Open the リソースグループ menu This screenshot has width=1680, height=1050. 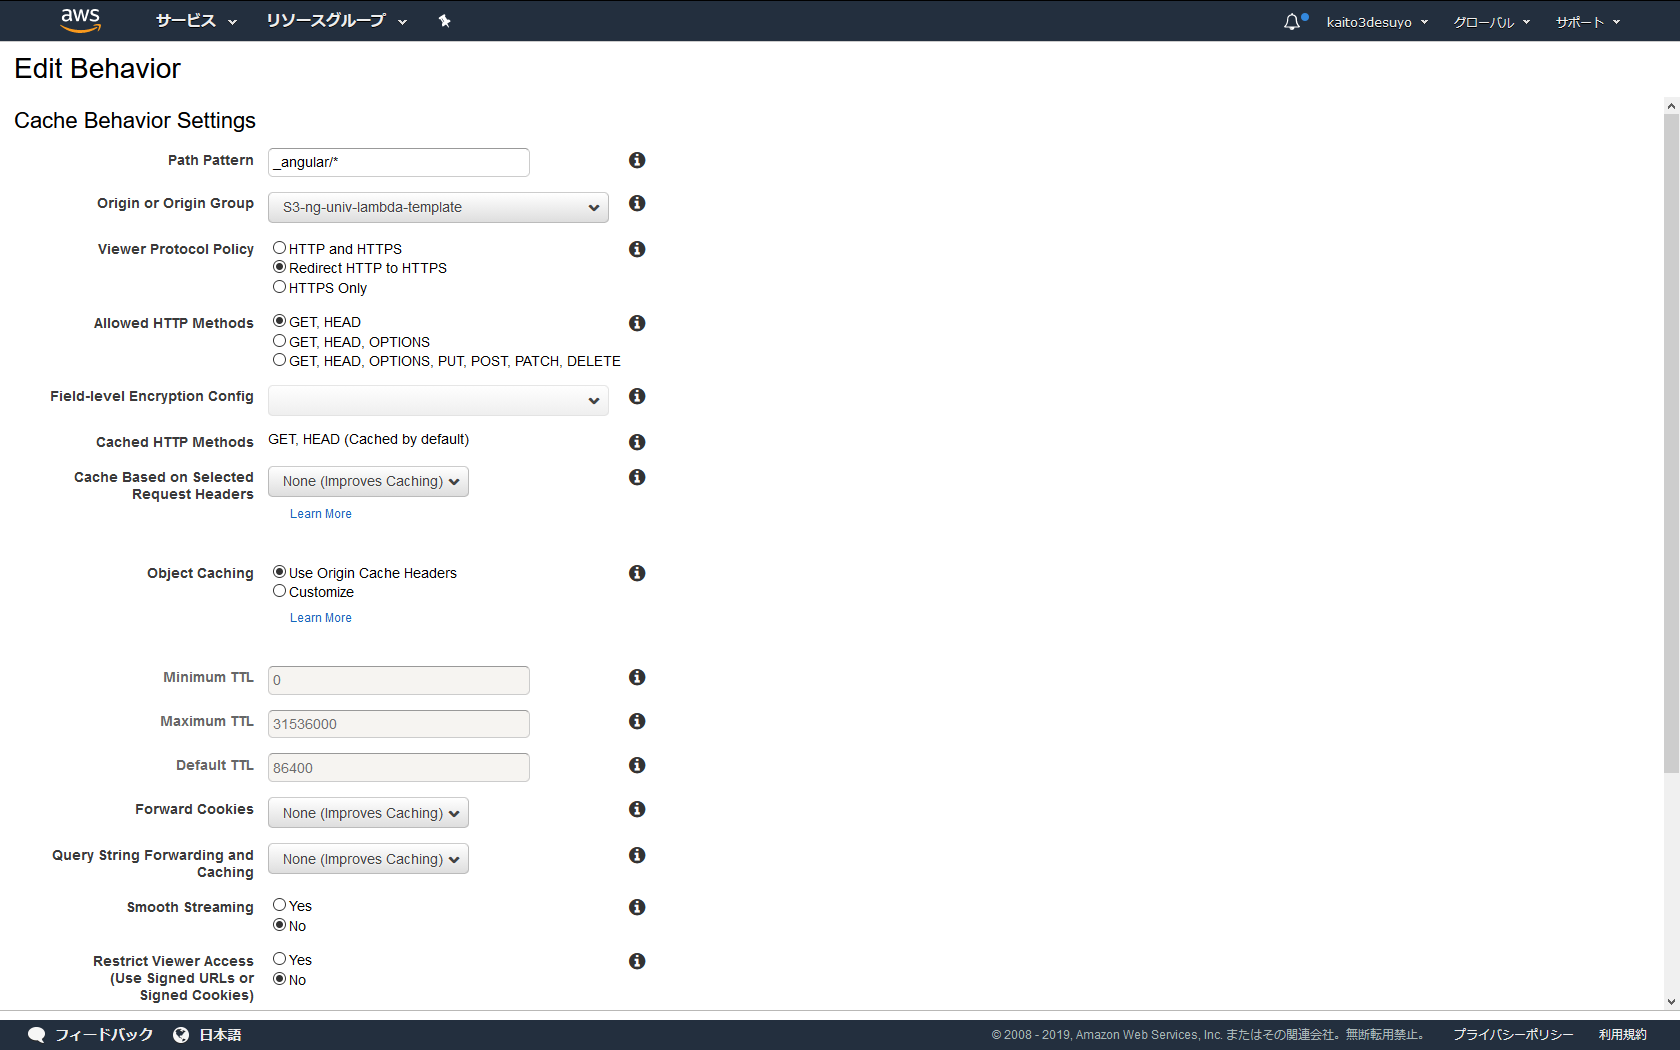pos(336,21)
